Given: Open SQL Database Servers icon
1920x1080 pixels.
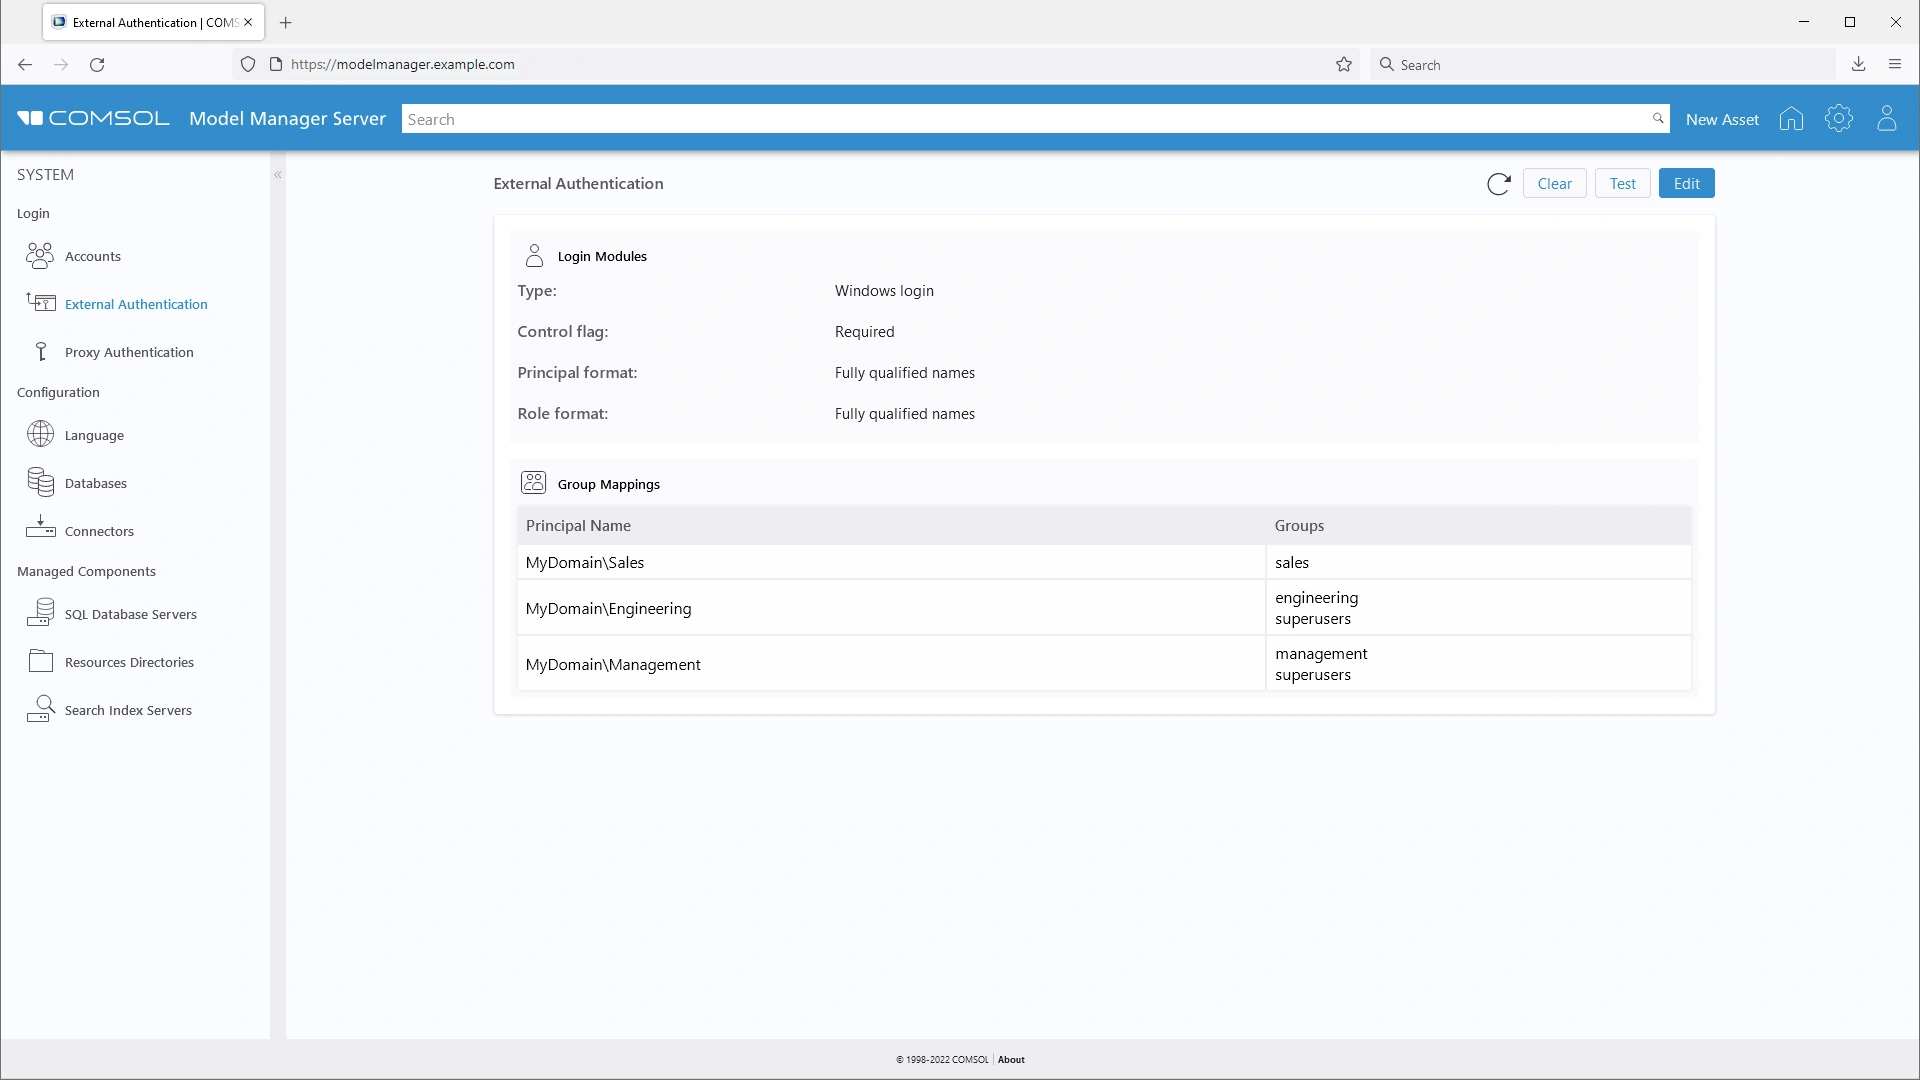Looking at the screenshot, I should coord(40,613).
